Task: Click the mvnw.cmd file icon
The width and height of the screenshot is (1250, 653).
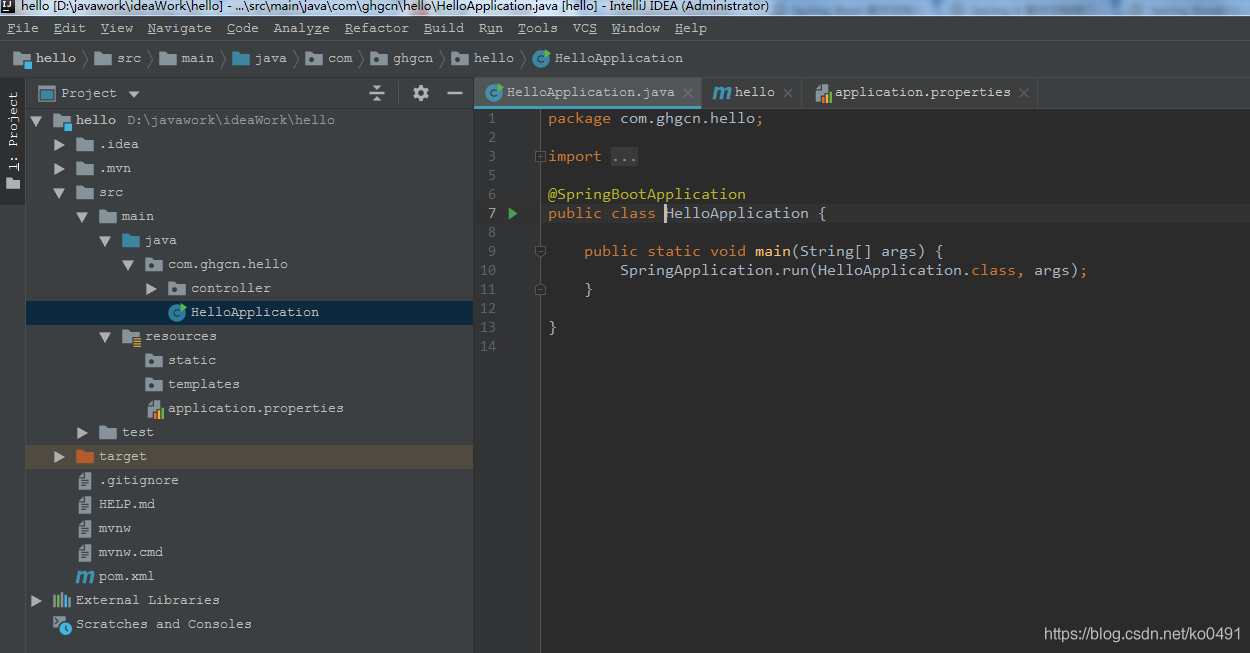Action: [85, 552]
